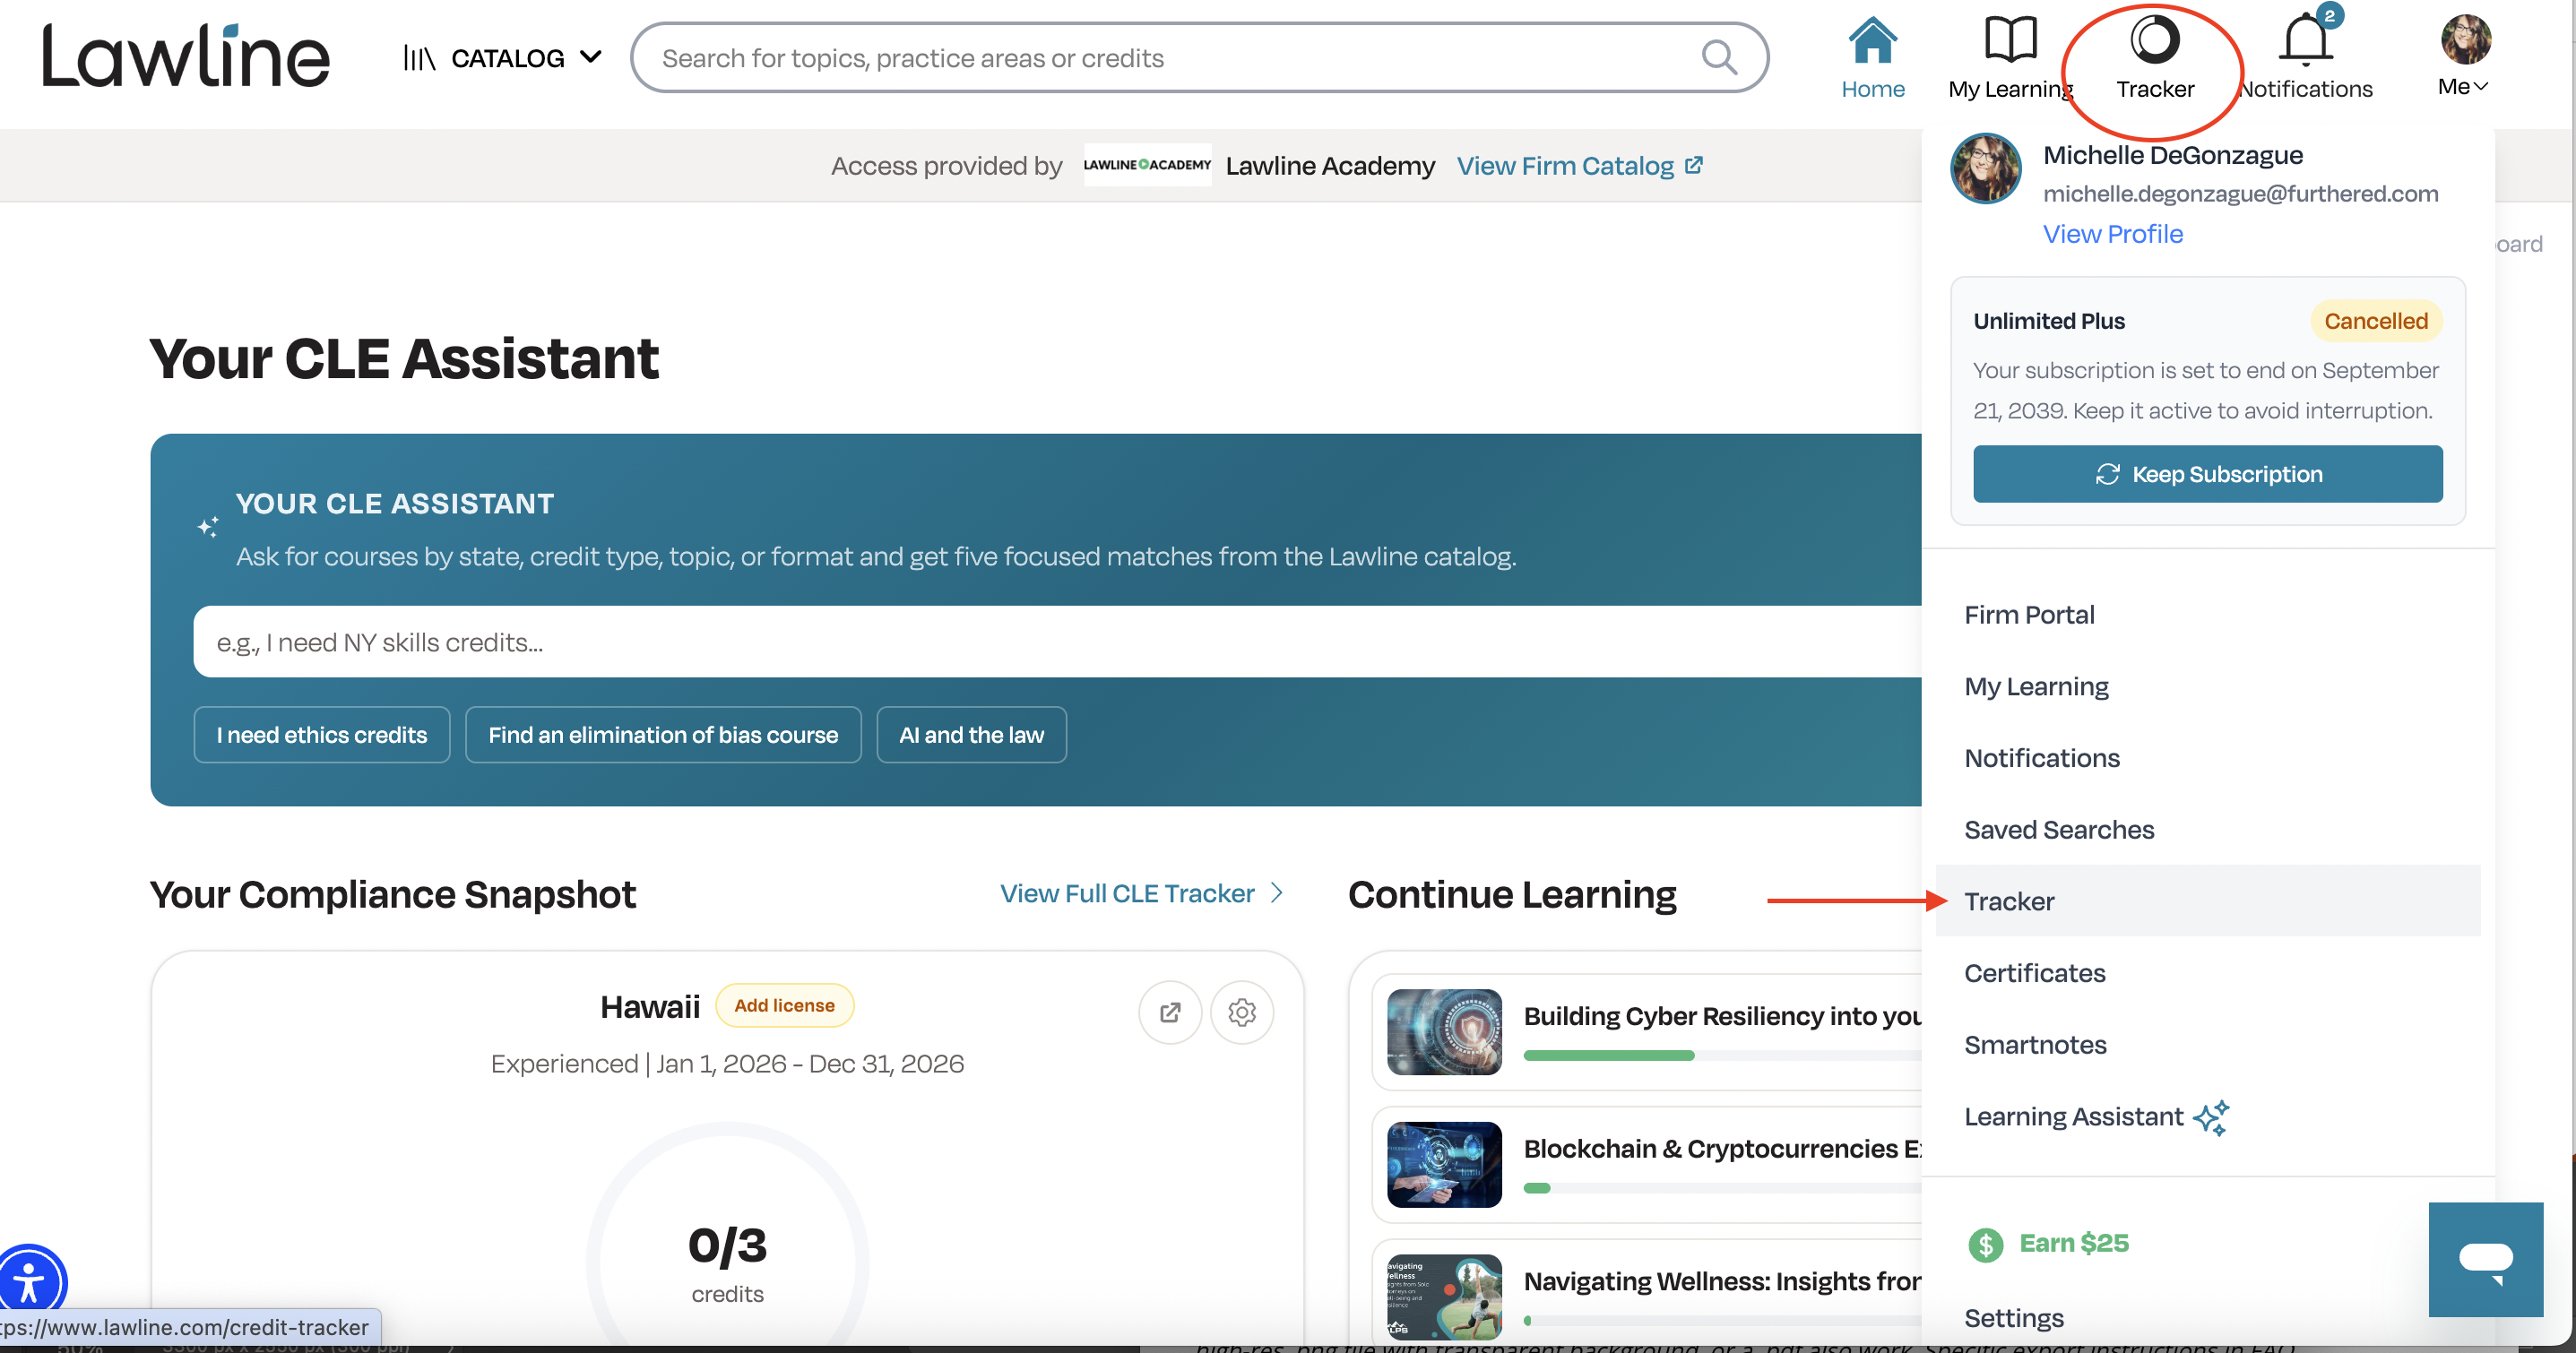Click the Lawline Academy logo badge
This screenshot has height=1353, width=2576.
point(1147,165)
